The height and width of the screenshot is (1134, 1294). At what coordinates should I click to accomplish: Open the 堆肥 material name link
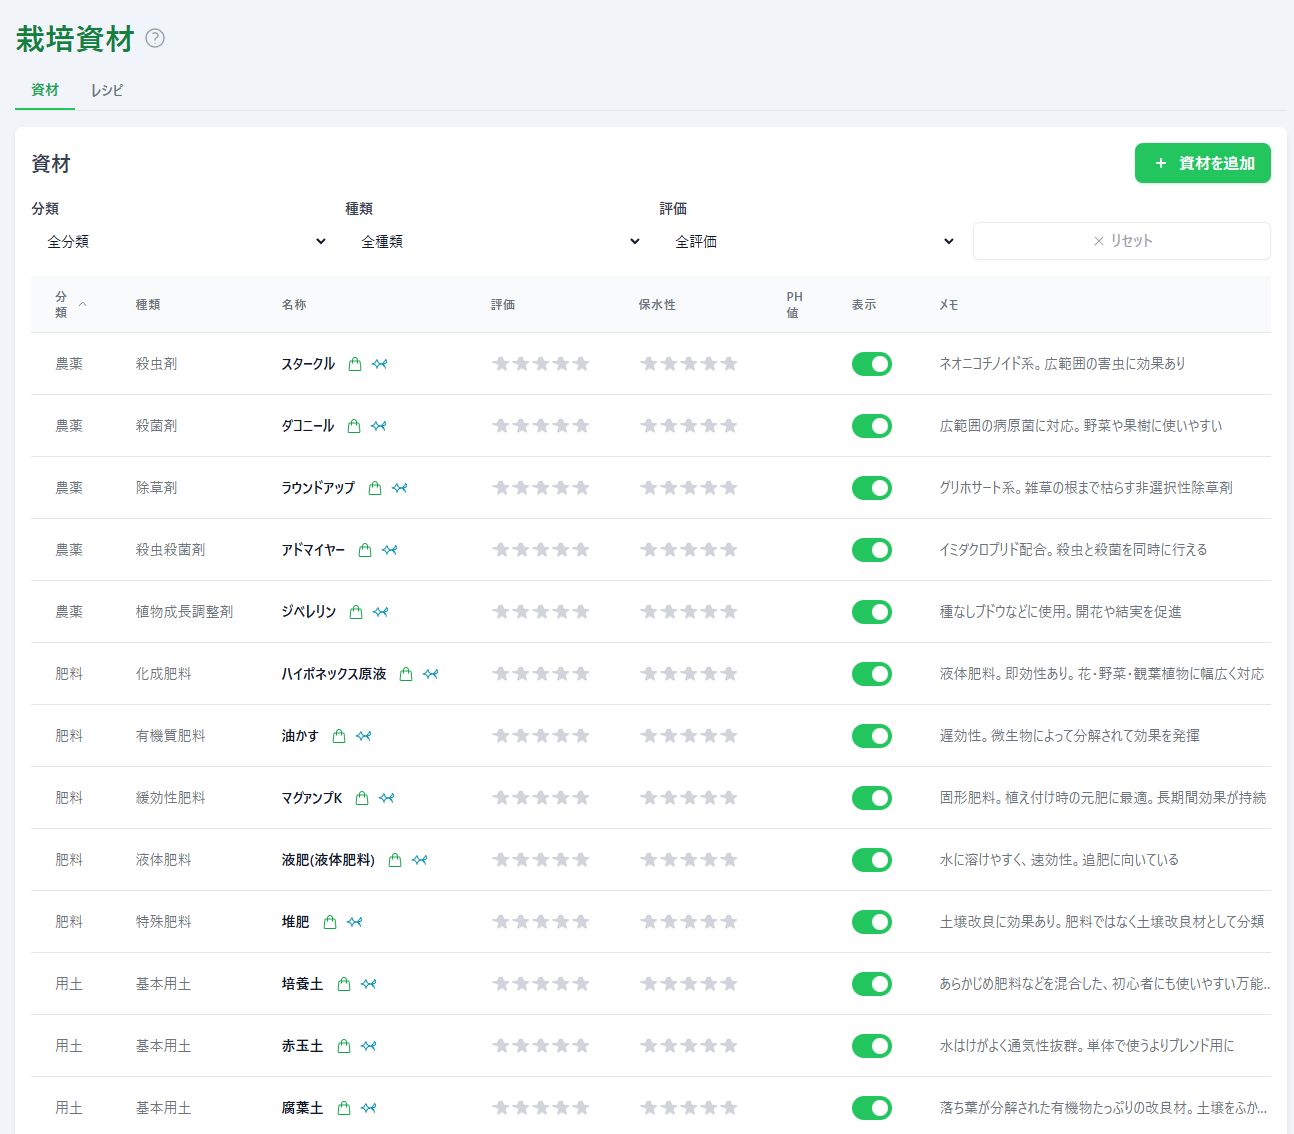[x=295, y=922]
